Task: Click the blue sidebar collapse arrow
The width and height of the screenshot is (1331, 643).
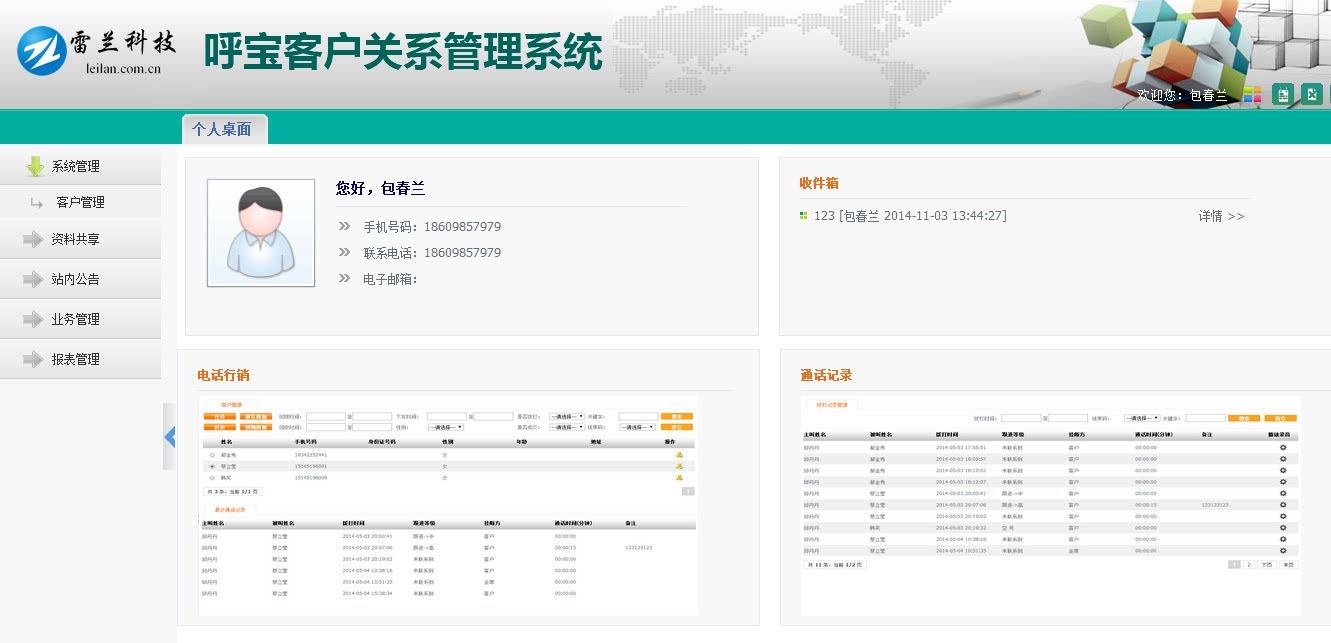Action: (169, 436)
